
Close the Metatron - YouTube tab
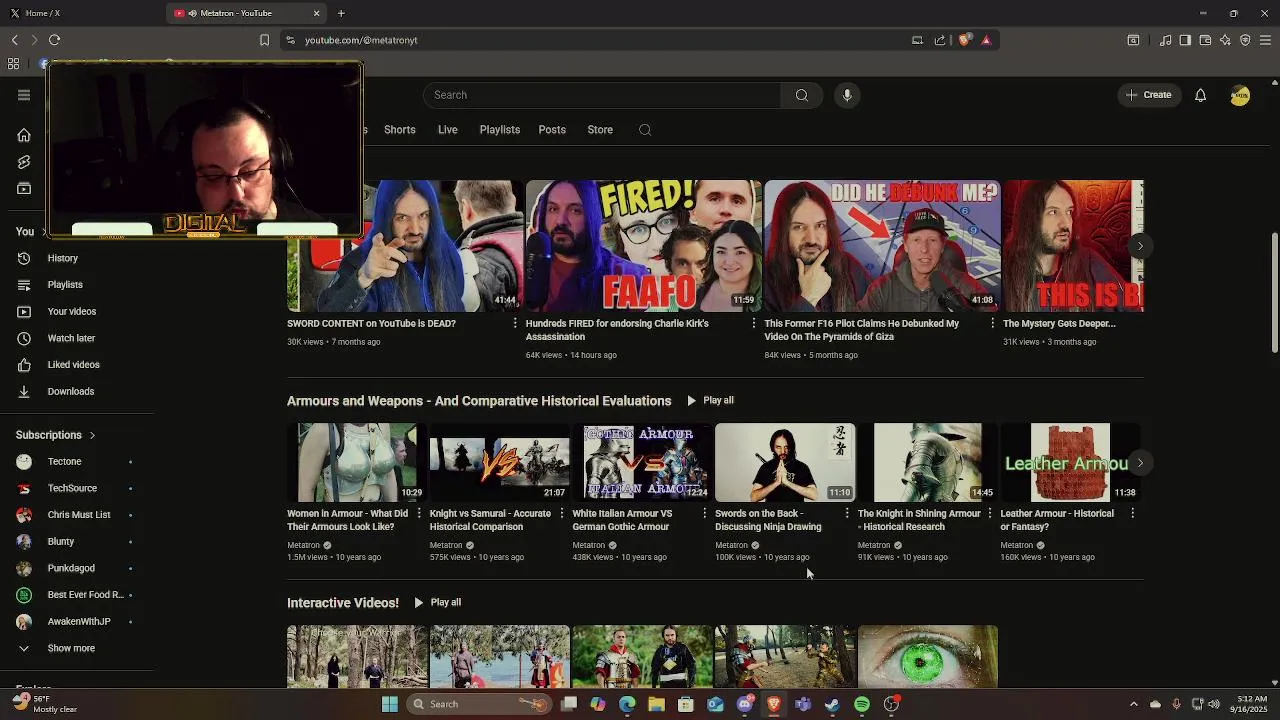(317, 13)
